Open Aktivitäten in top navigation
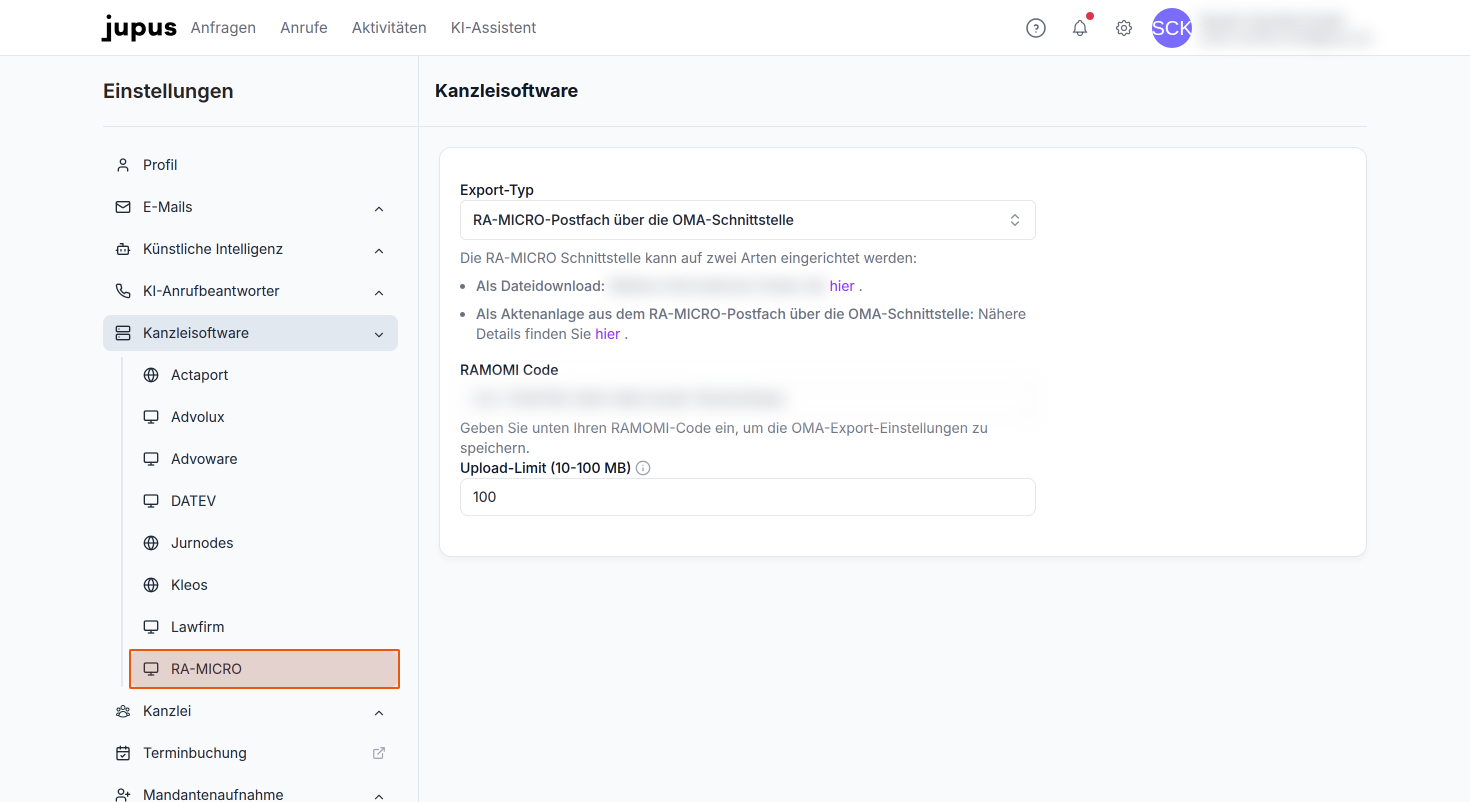 click(389, 28)
